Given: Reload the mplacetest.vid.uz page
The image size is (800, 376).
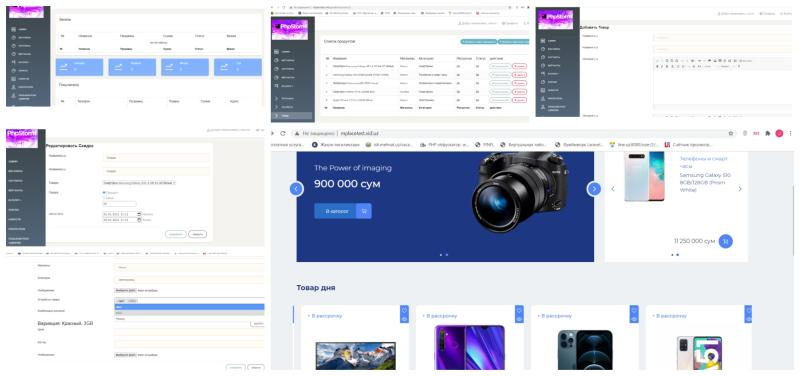Looking at the screenshot, I should pyautogui.click(x=283, y=133).
